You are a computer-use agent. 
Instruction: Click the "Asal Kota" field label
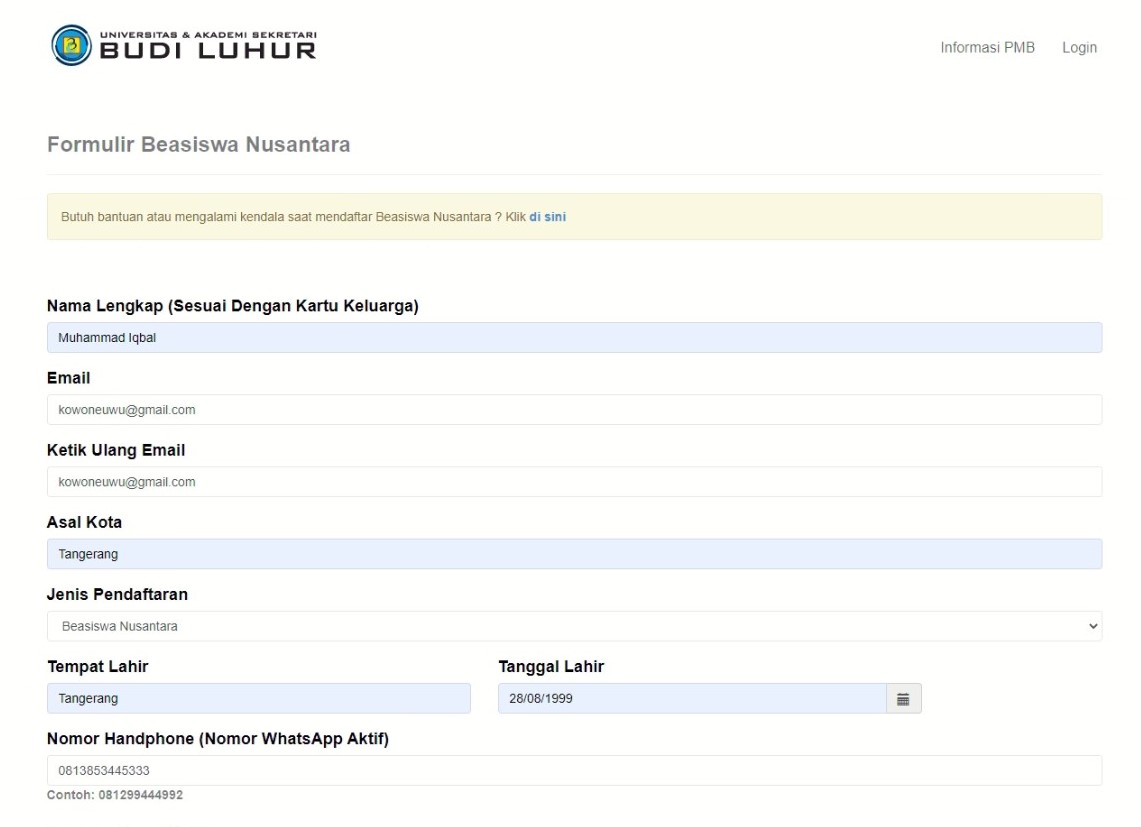pyautogui.click(x=84, y=522)
